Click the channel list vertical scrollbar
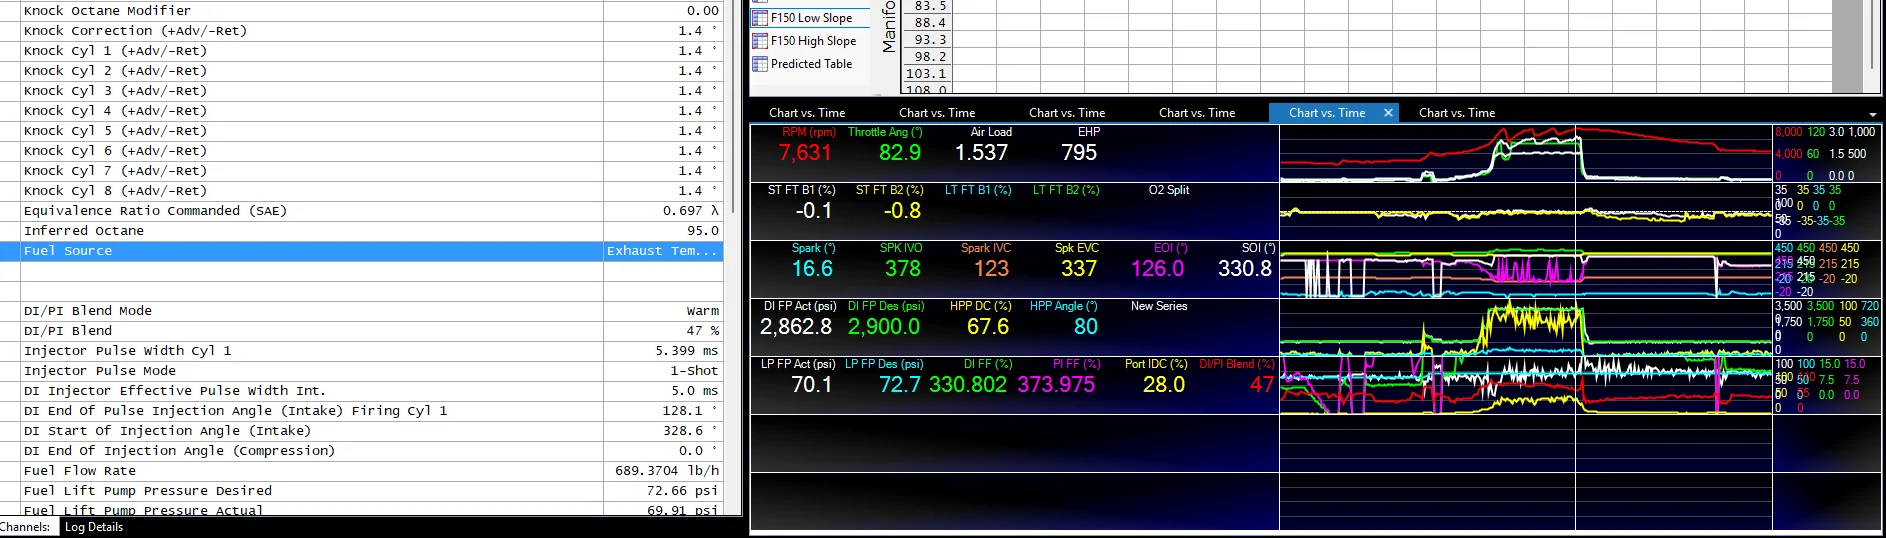 [734, 257]
